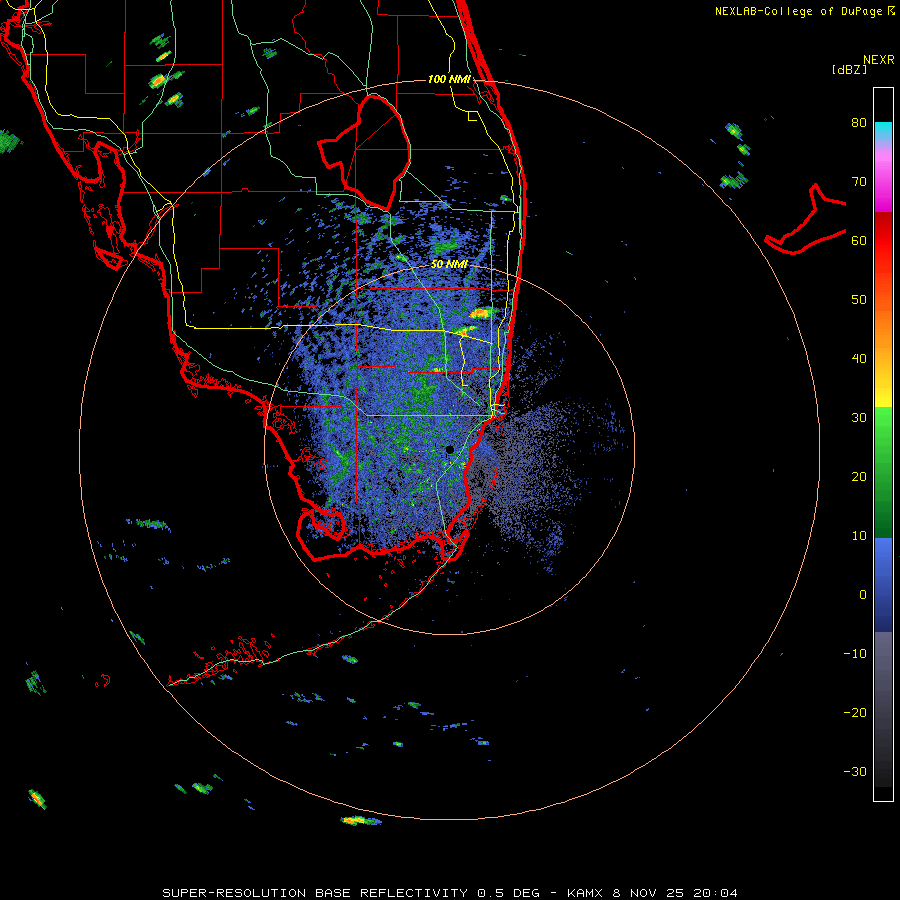
Task: Click the 20 value on the dBZ scale
Action: (859, 477)
